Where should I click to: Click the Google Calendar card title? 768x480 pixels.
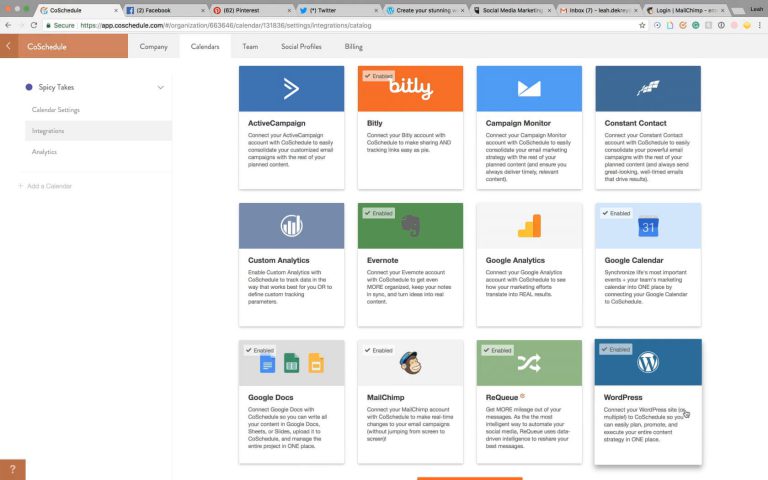[634, 260]
